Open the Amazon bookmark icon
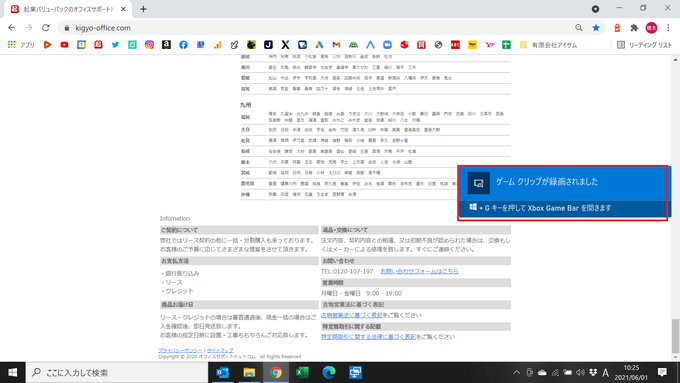 (166, 45)
